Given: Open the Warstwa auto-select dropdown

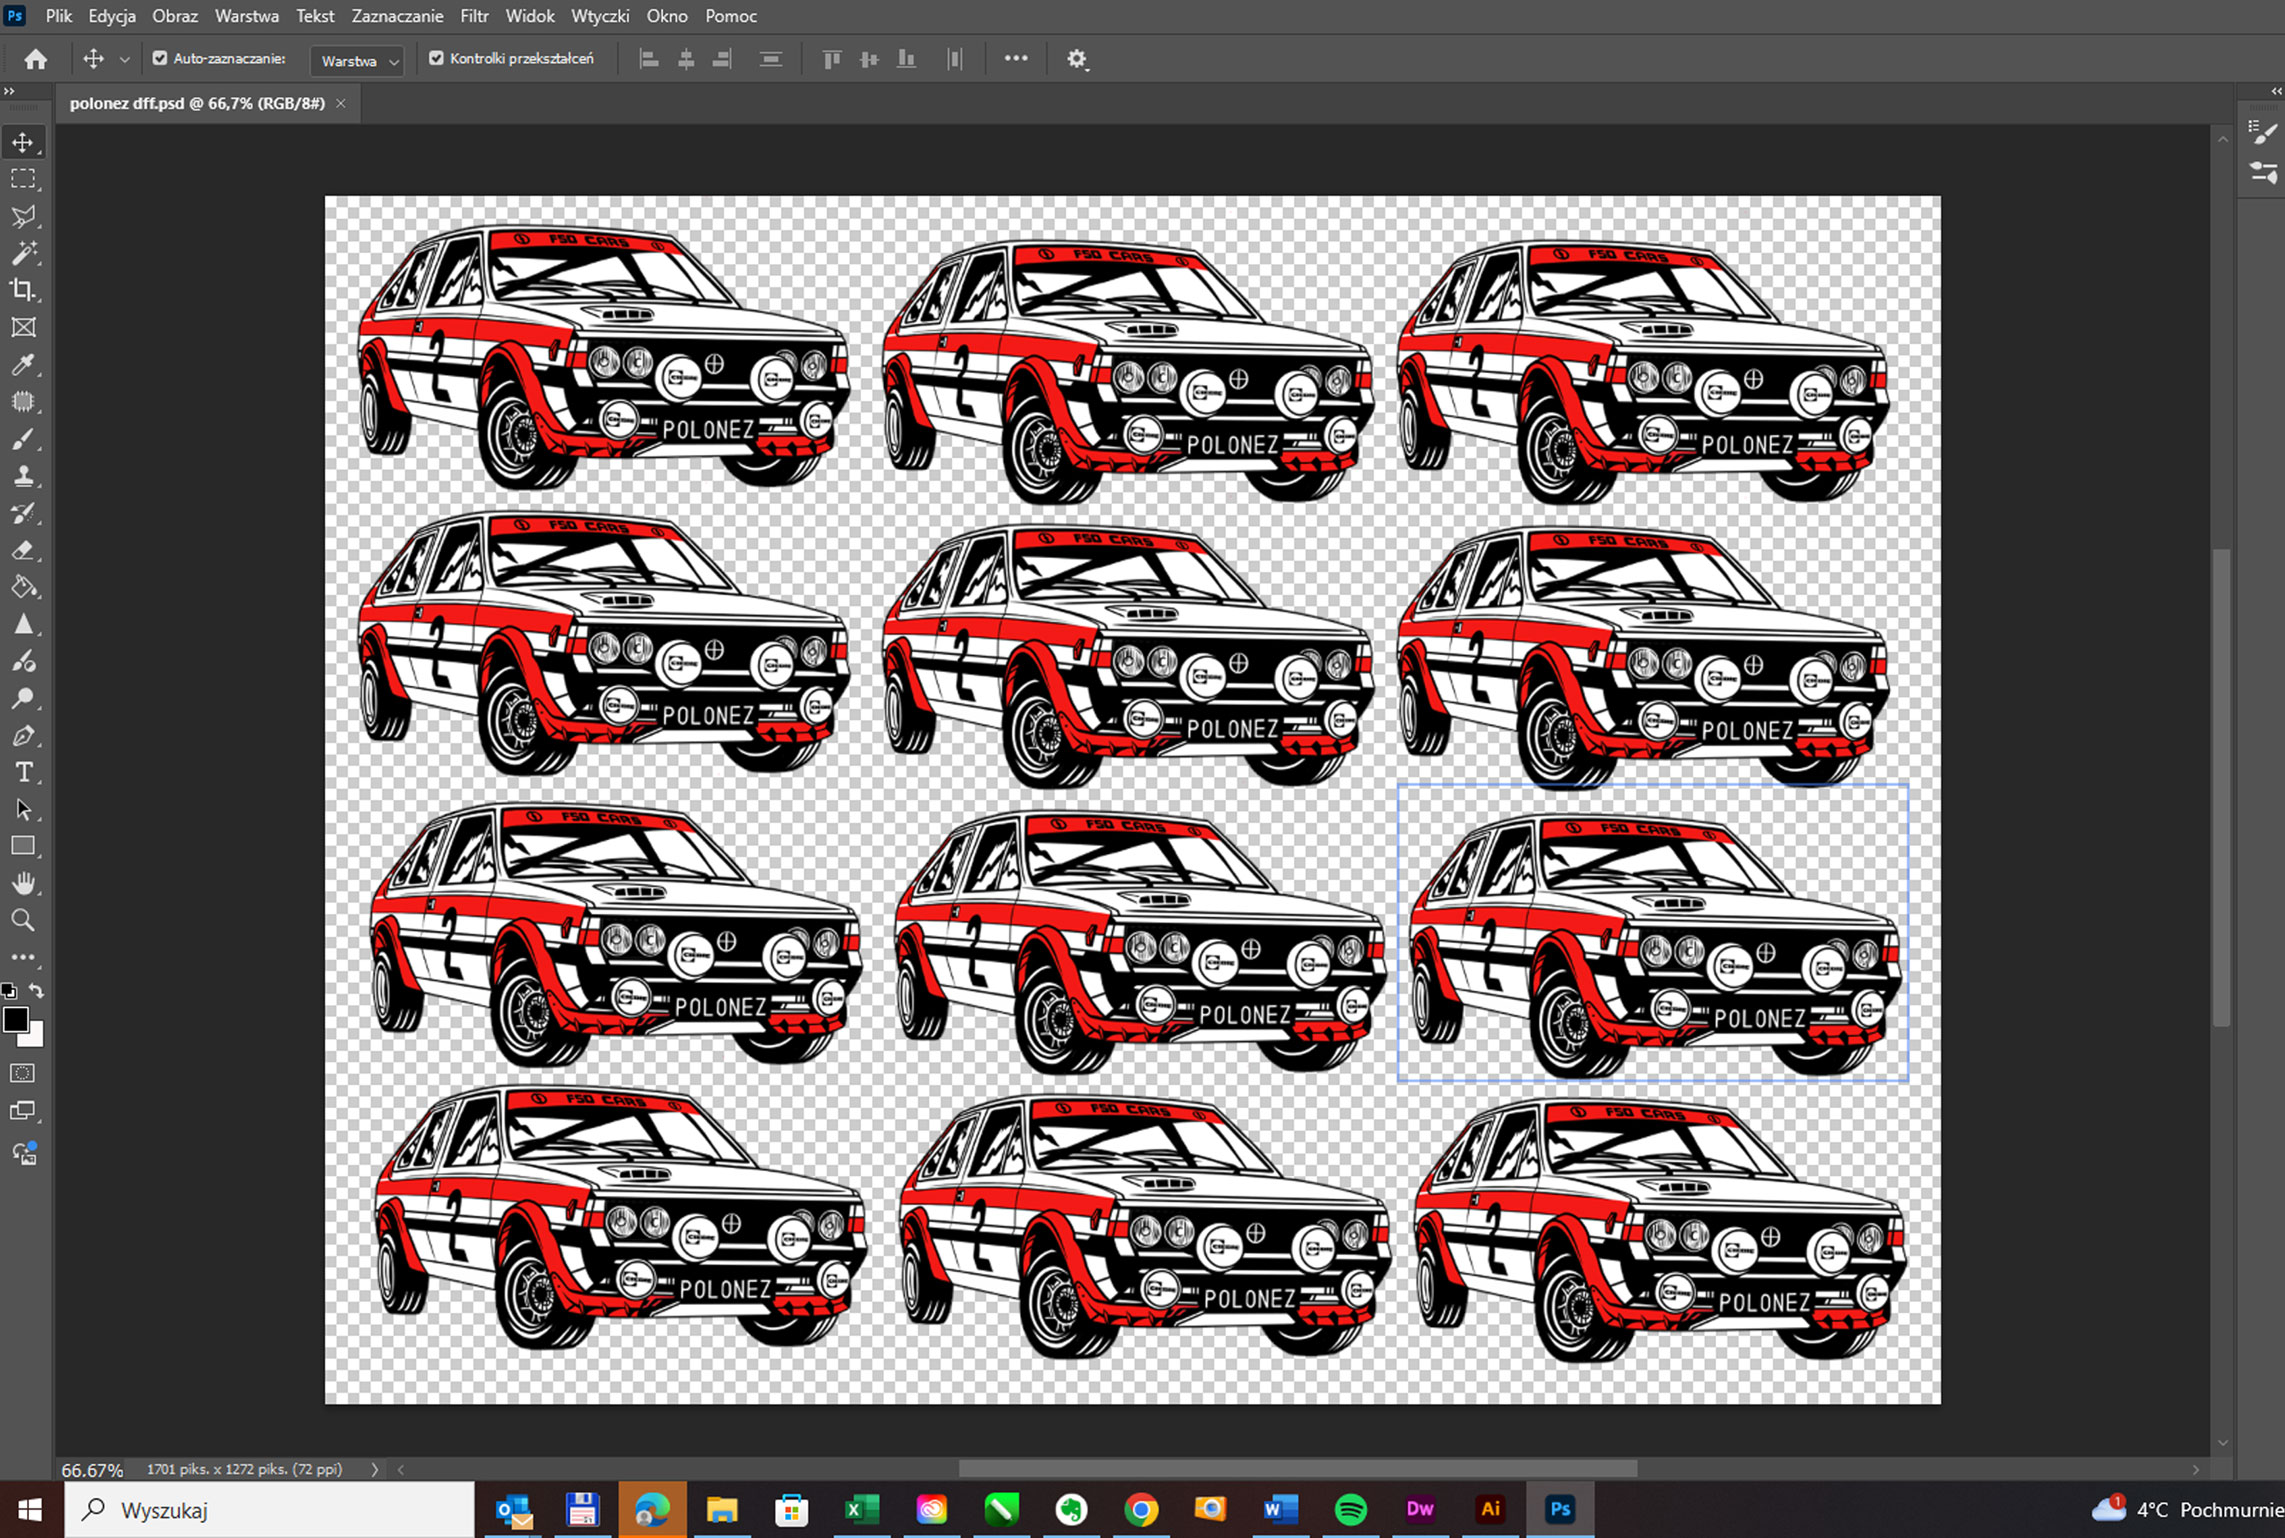Looking at the screenshot, I should [358, 61].
